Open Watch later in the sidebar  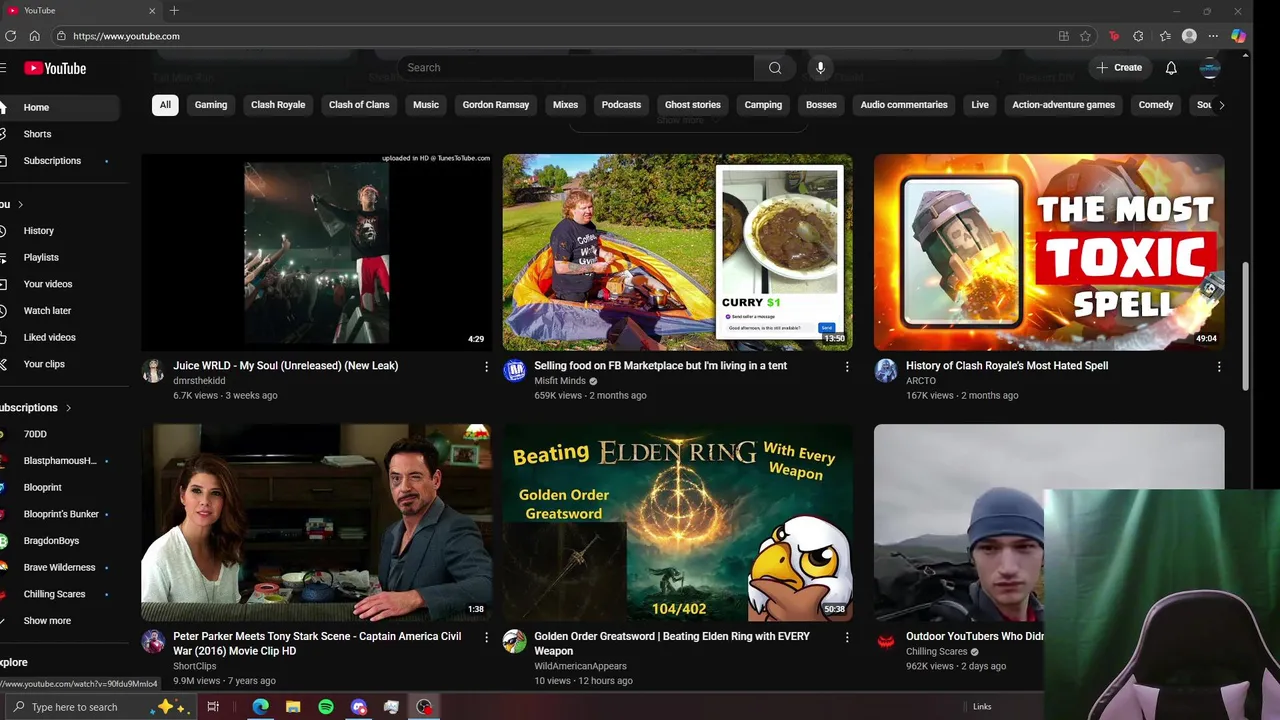pyautogui.click(x=47, y=311)
